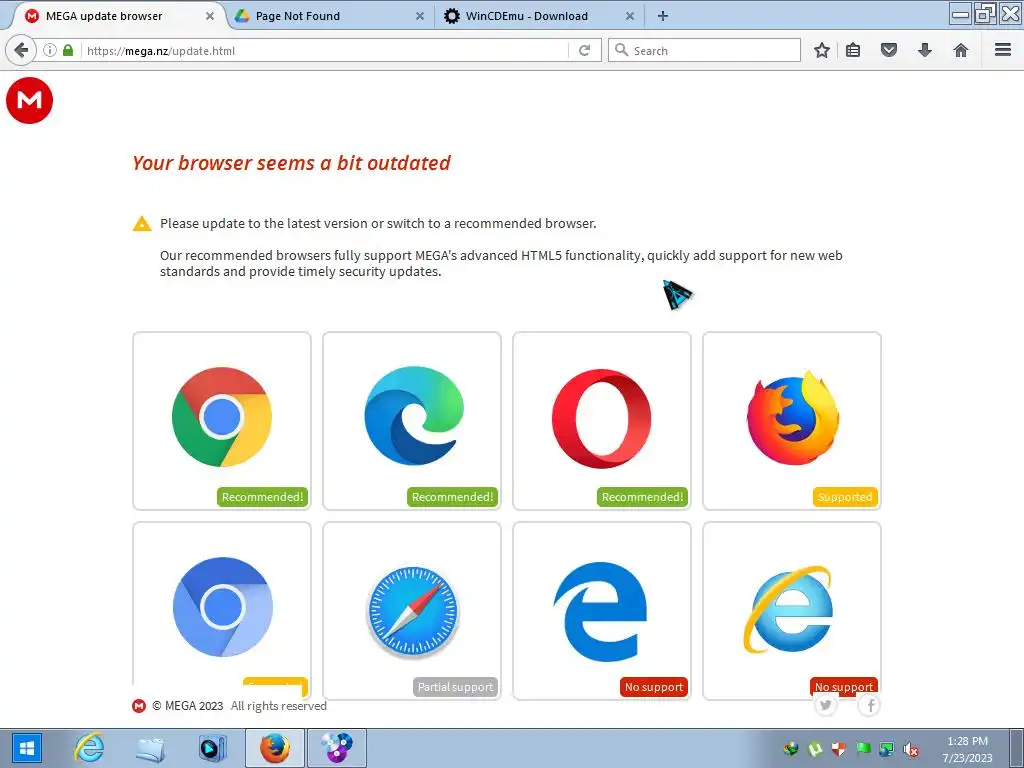Click the legacy Edge browser card

pos(602,611)
